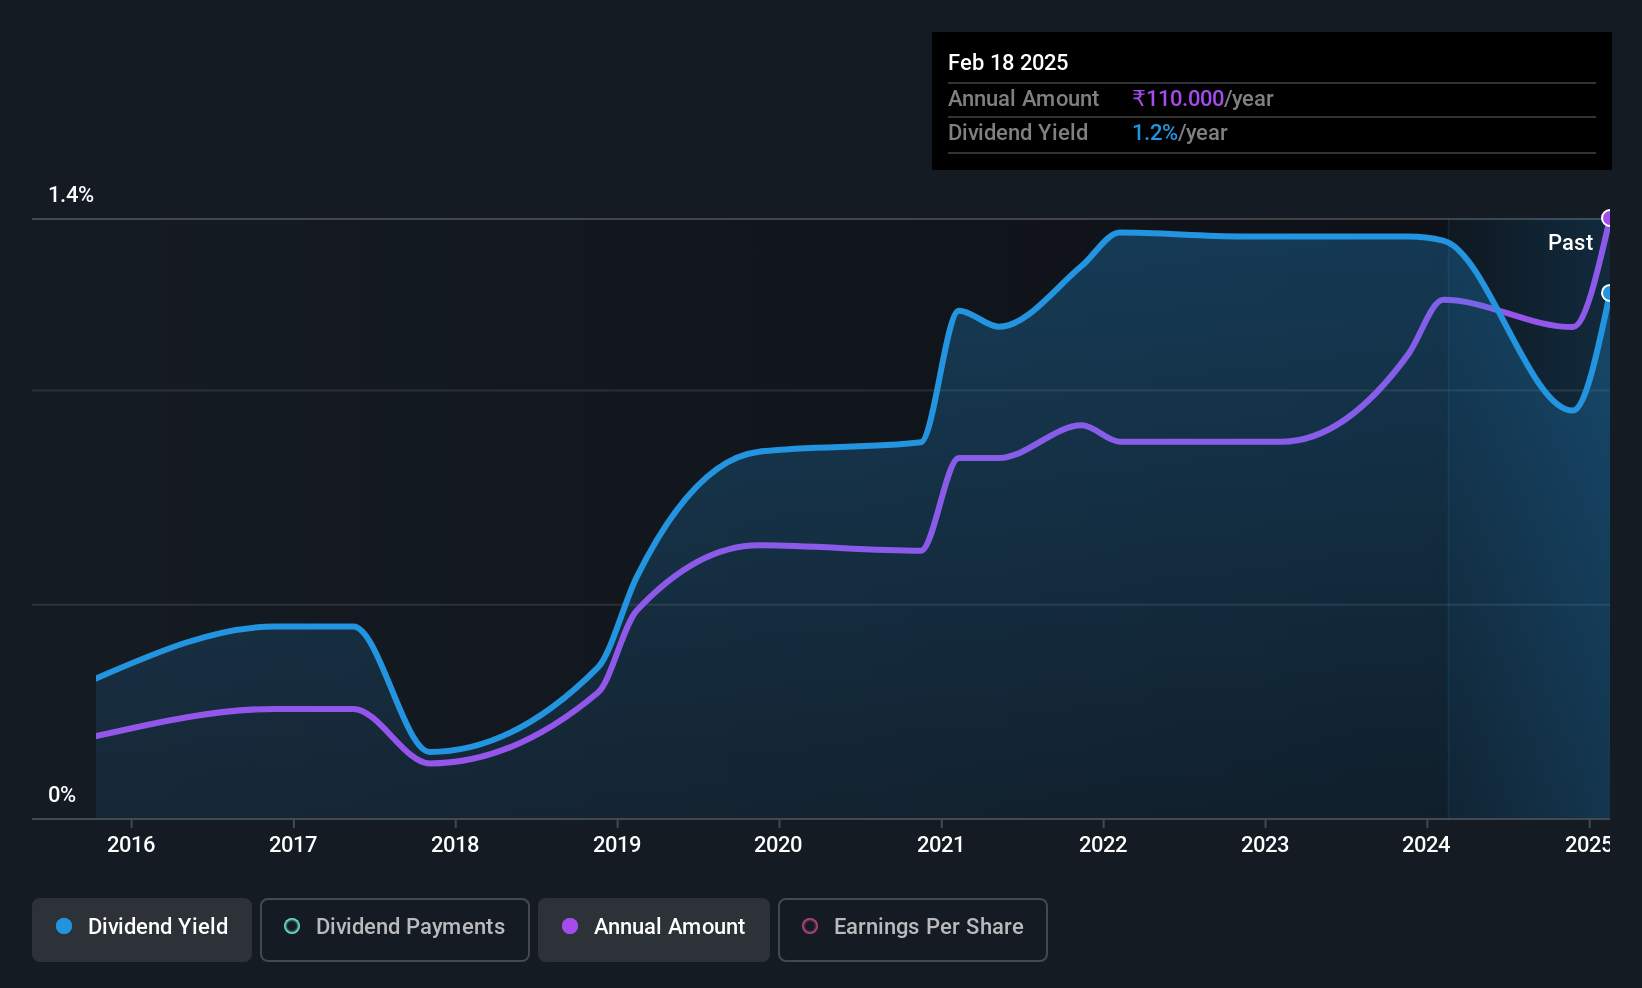Toggle the Annual Amount series
Screen dimensions: 1642x988
[x=654, y=929]
